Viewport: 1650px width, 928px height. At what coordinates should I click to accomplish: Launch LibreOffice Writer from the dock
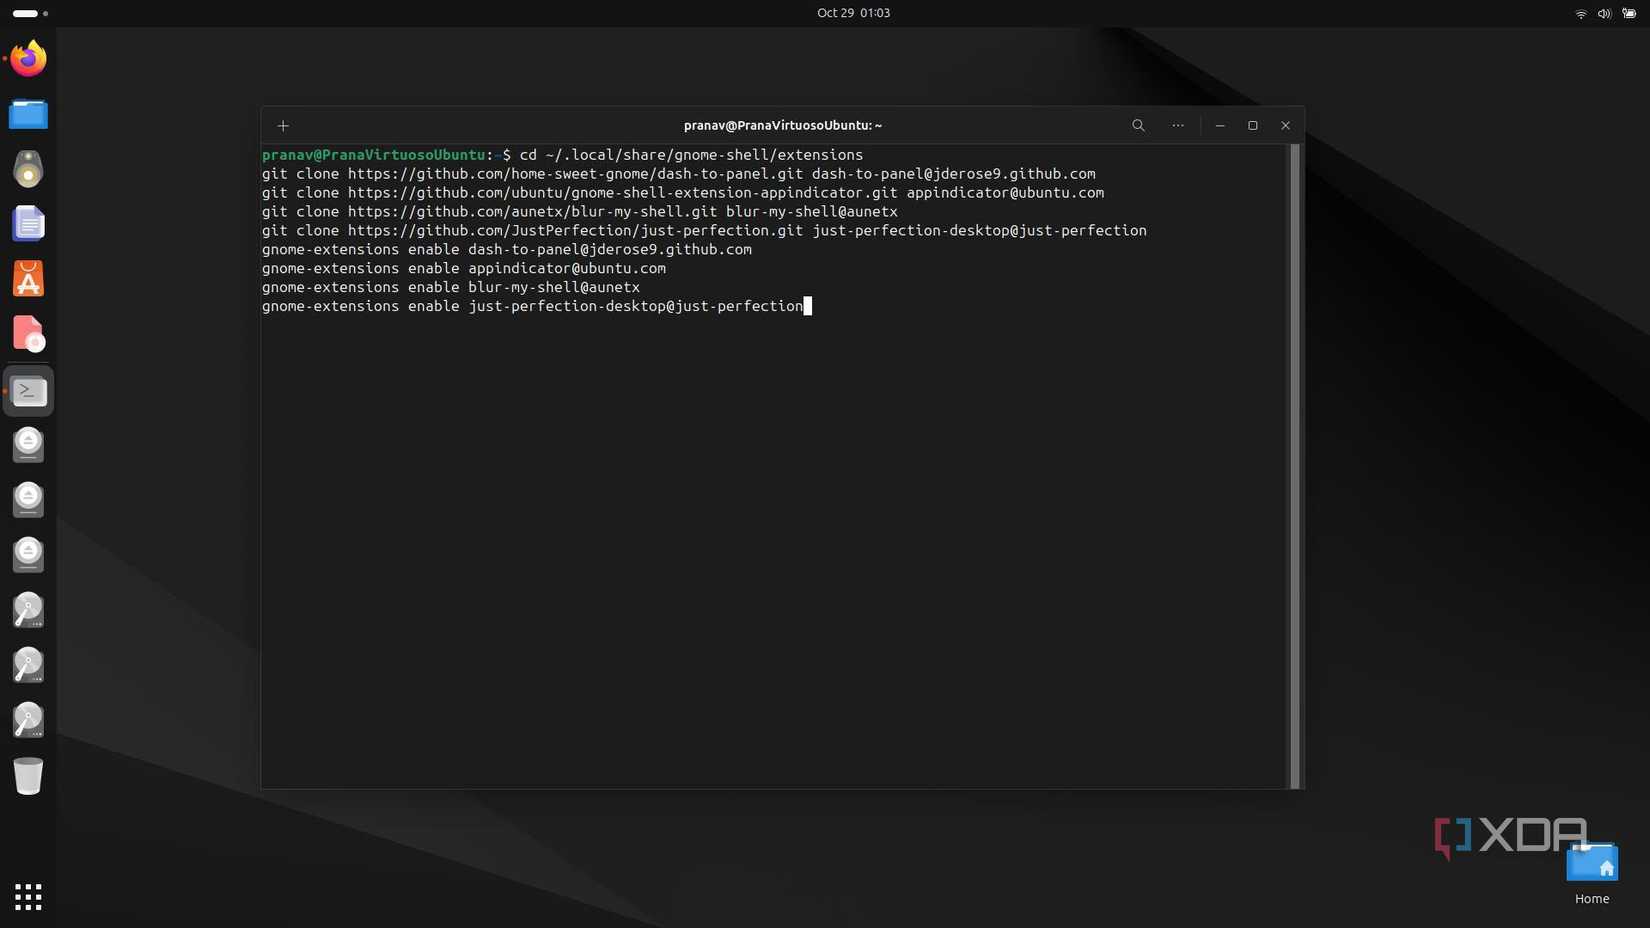(x=28, y=224)
